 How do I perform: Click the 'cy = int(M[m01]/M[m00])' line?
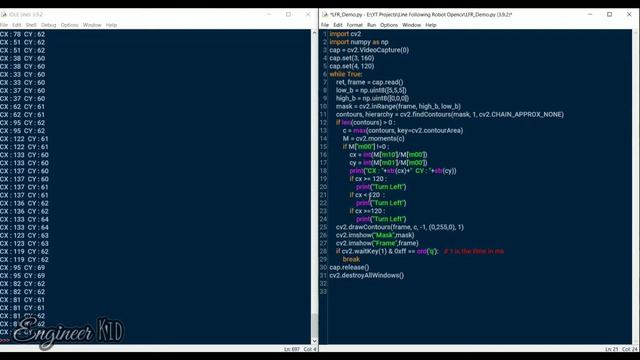[388, 163]
